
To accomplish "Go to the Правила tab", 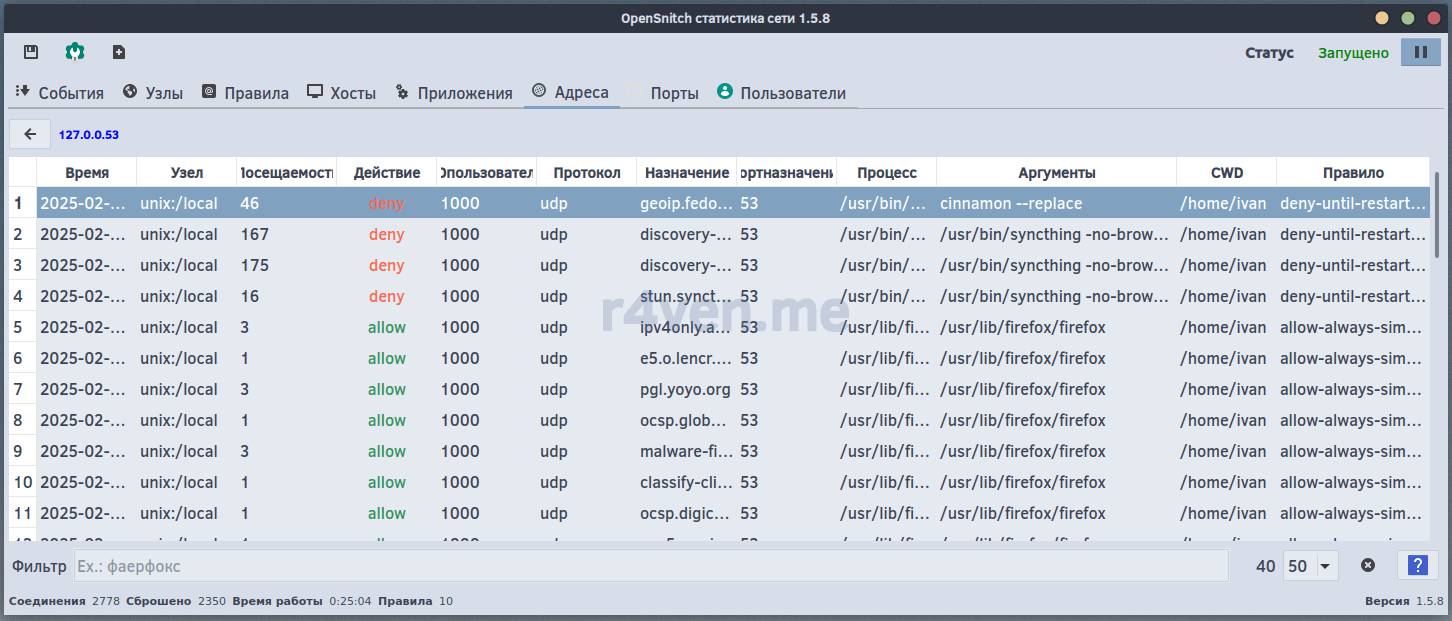I will click(245, 93).
